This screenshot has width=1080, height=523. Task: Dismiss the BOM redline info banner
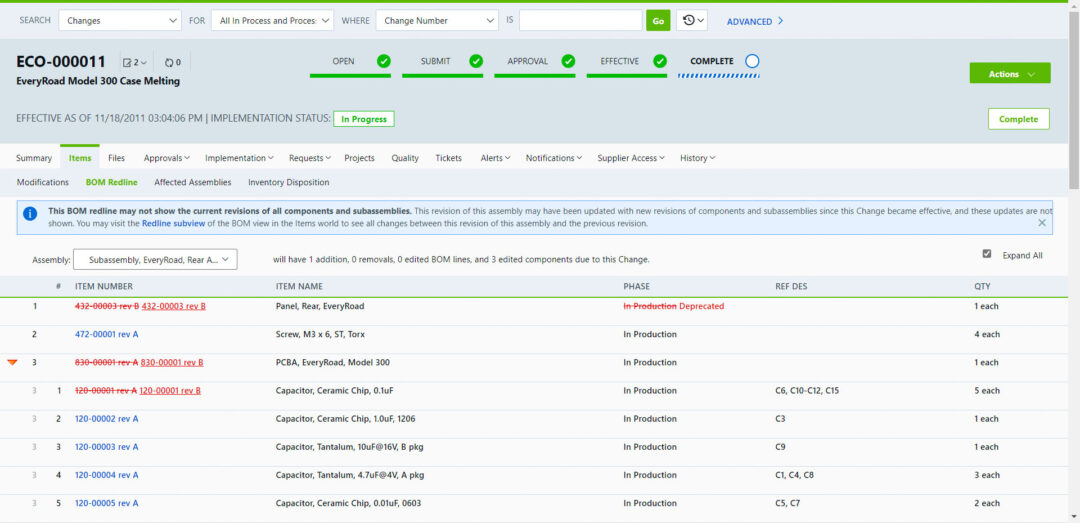1042,223
